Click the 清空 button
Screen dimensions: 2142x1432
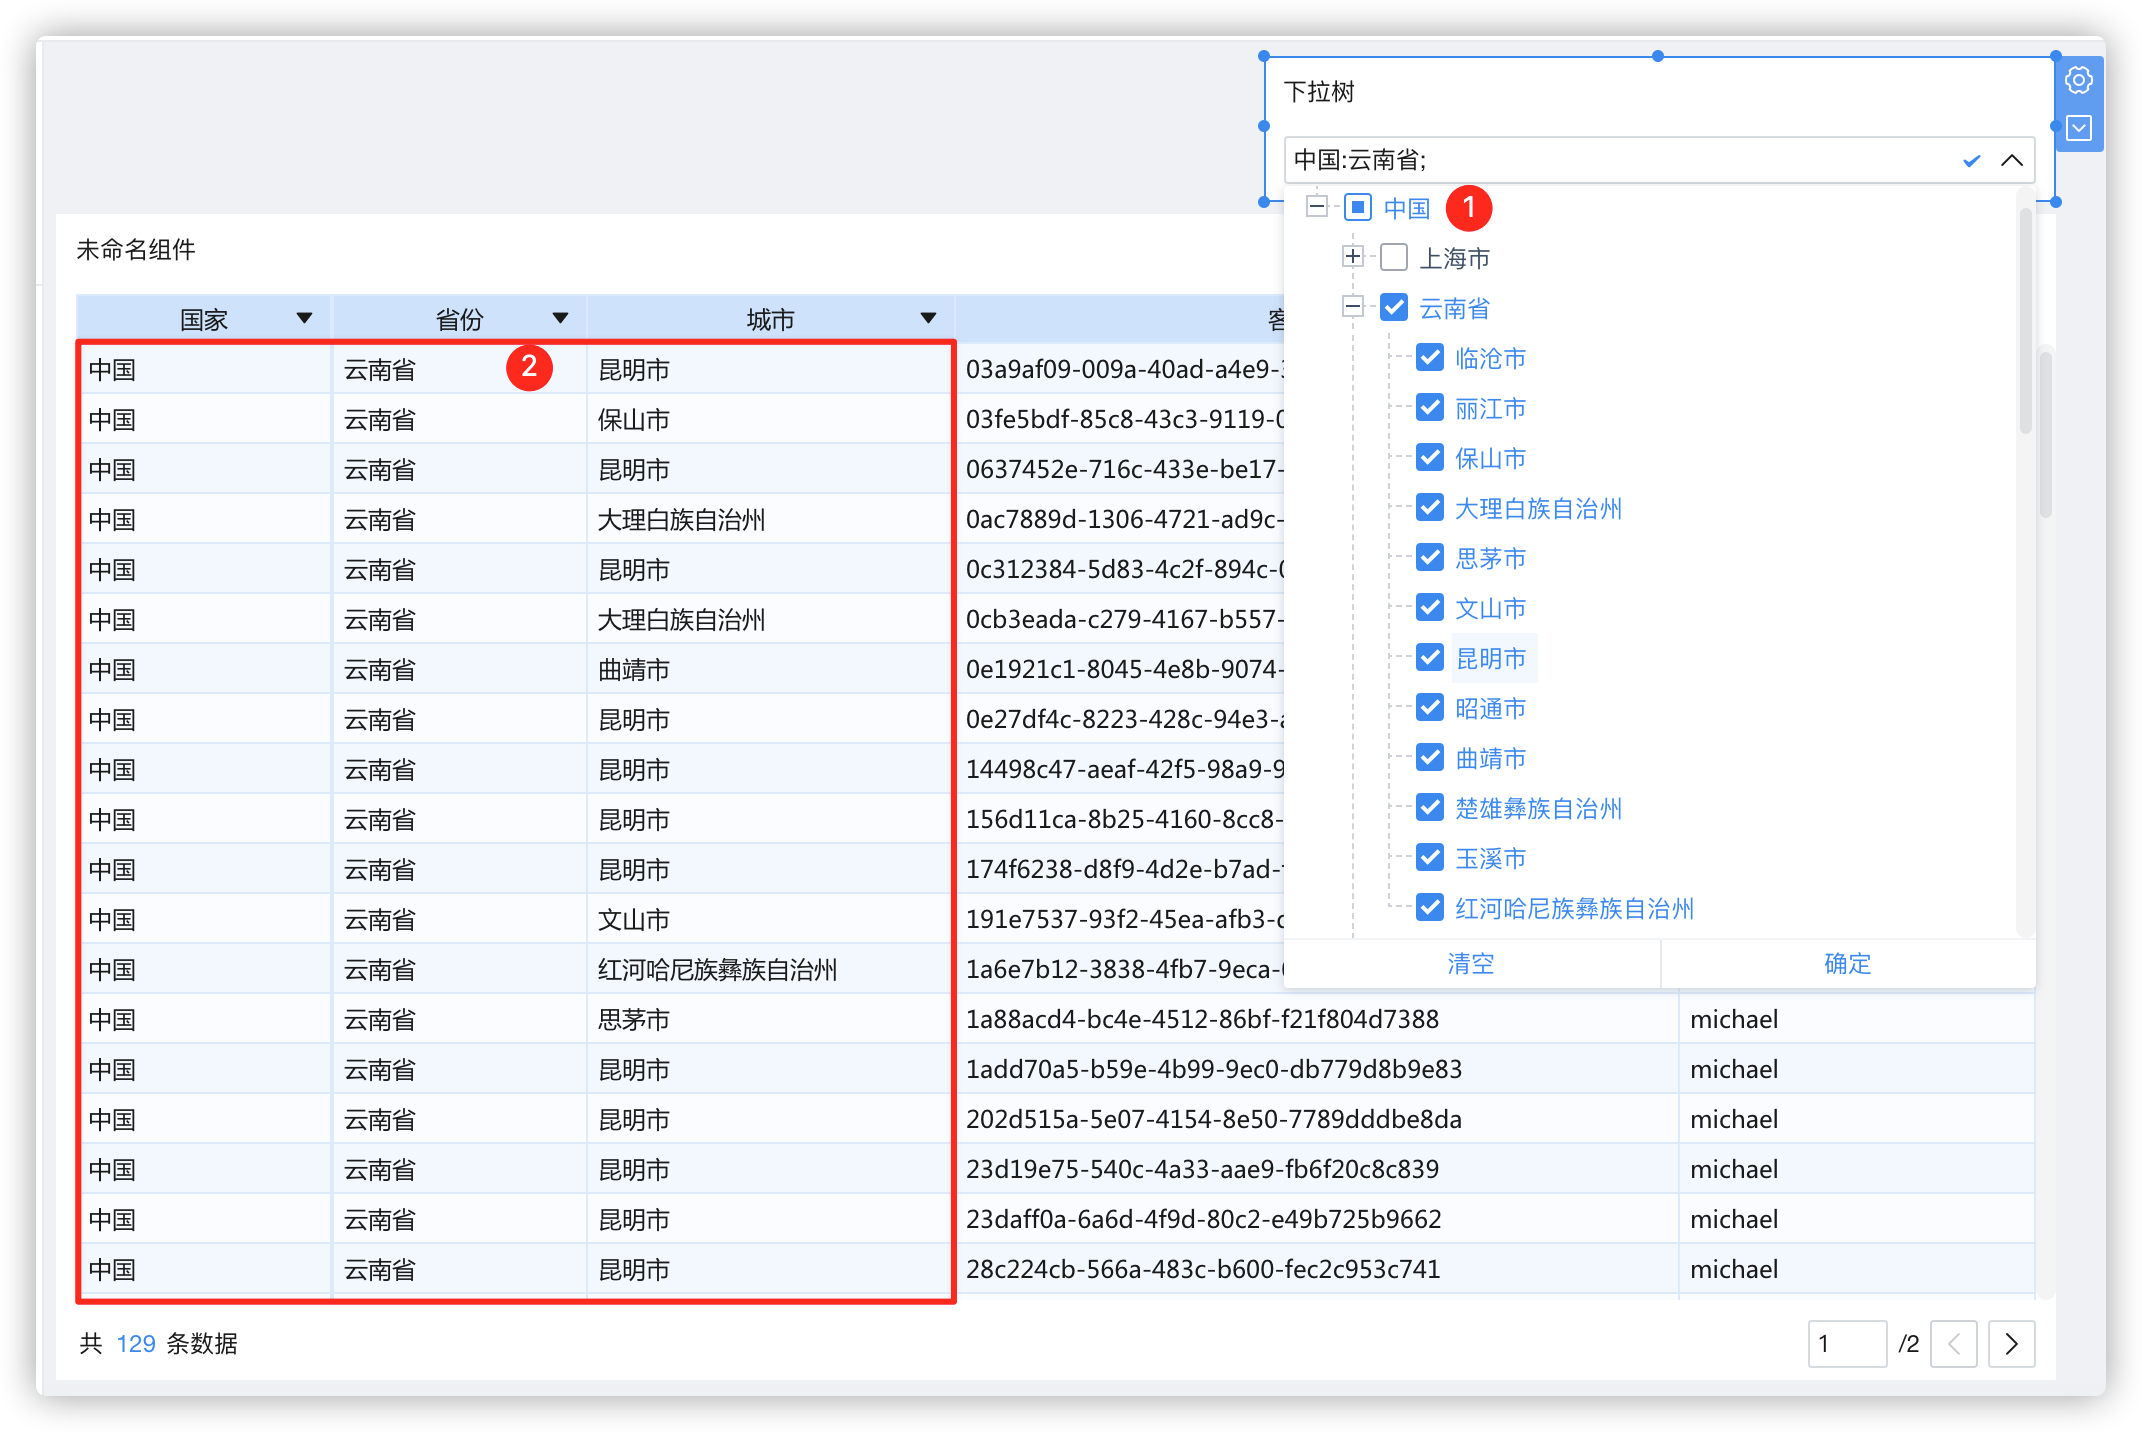1471,963
